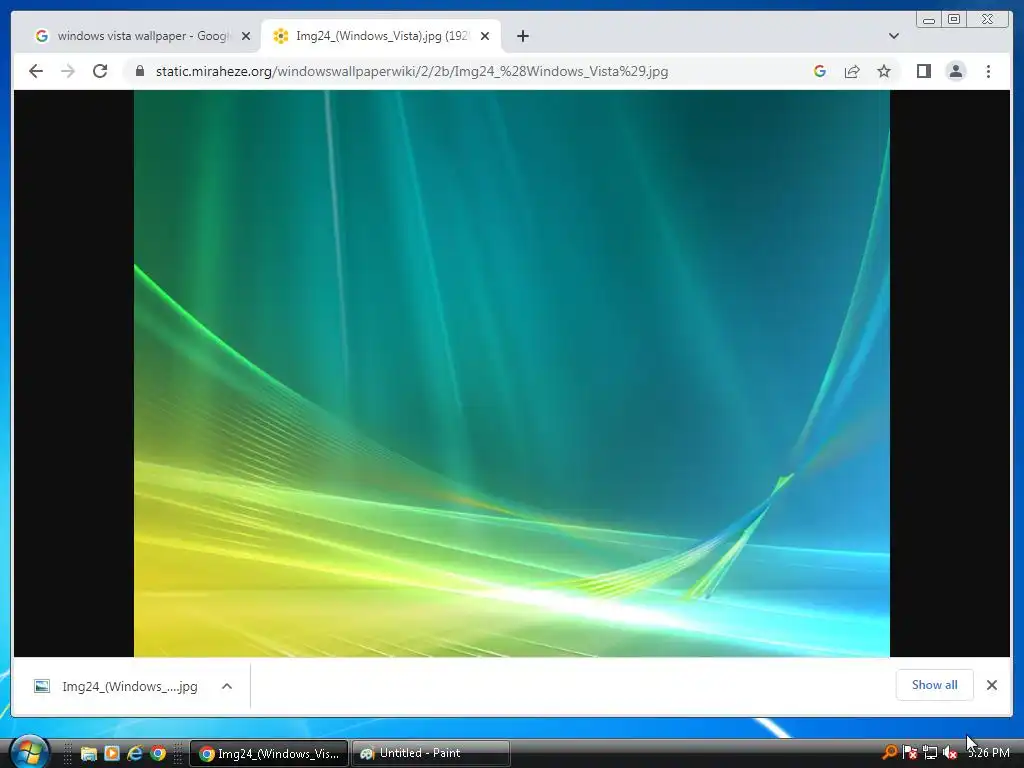Click the URL address bar
This screenshot has width=1024, height=768.
(x=411, y=71)
